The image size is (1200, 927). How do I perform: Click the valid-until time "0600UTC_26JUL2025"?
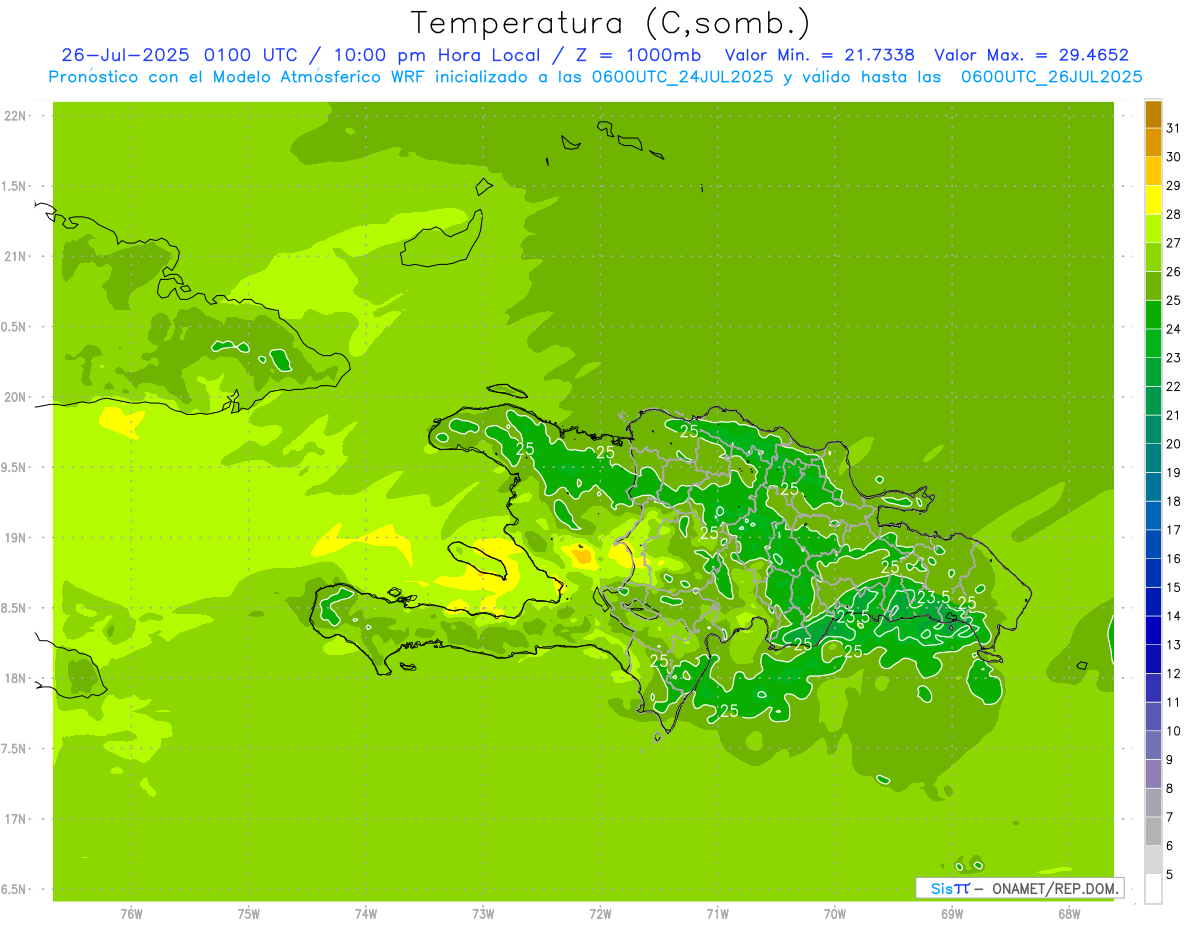(x=1052, y=77)
